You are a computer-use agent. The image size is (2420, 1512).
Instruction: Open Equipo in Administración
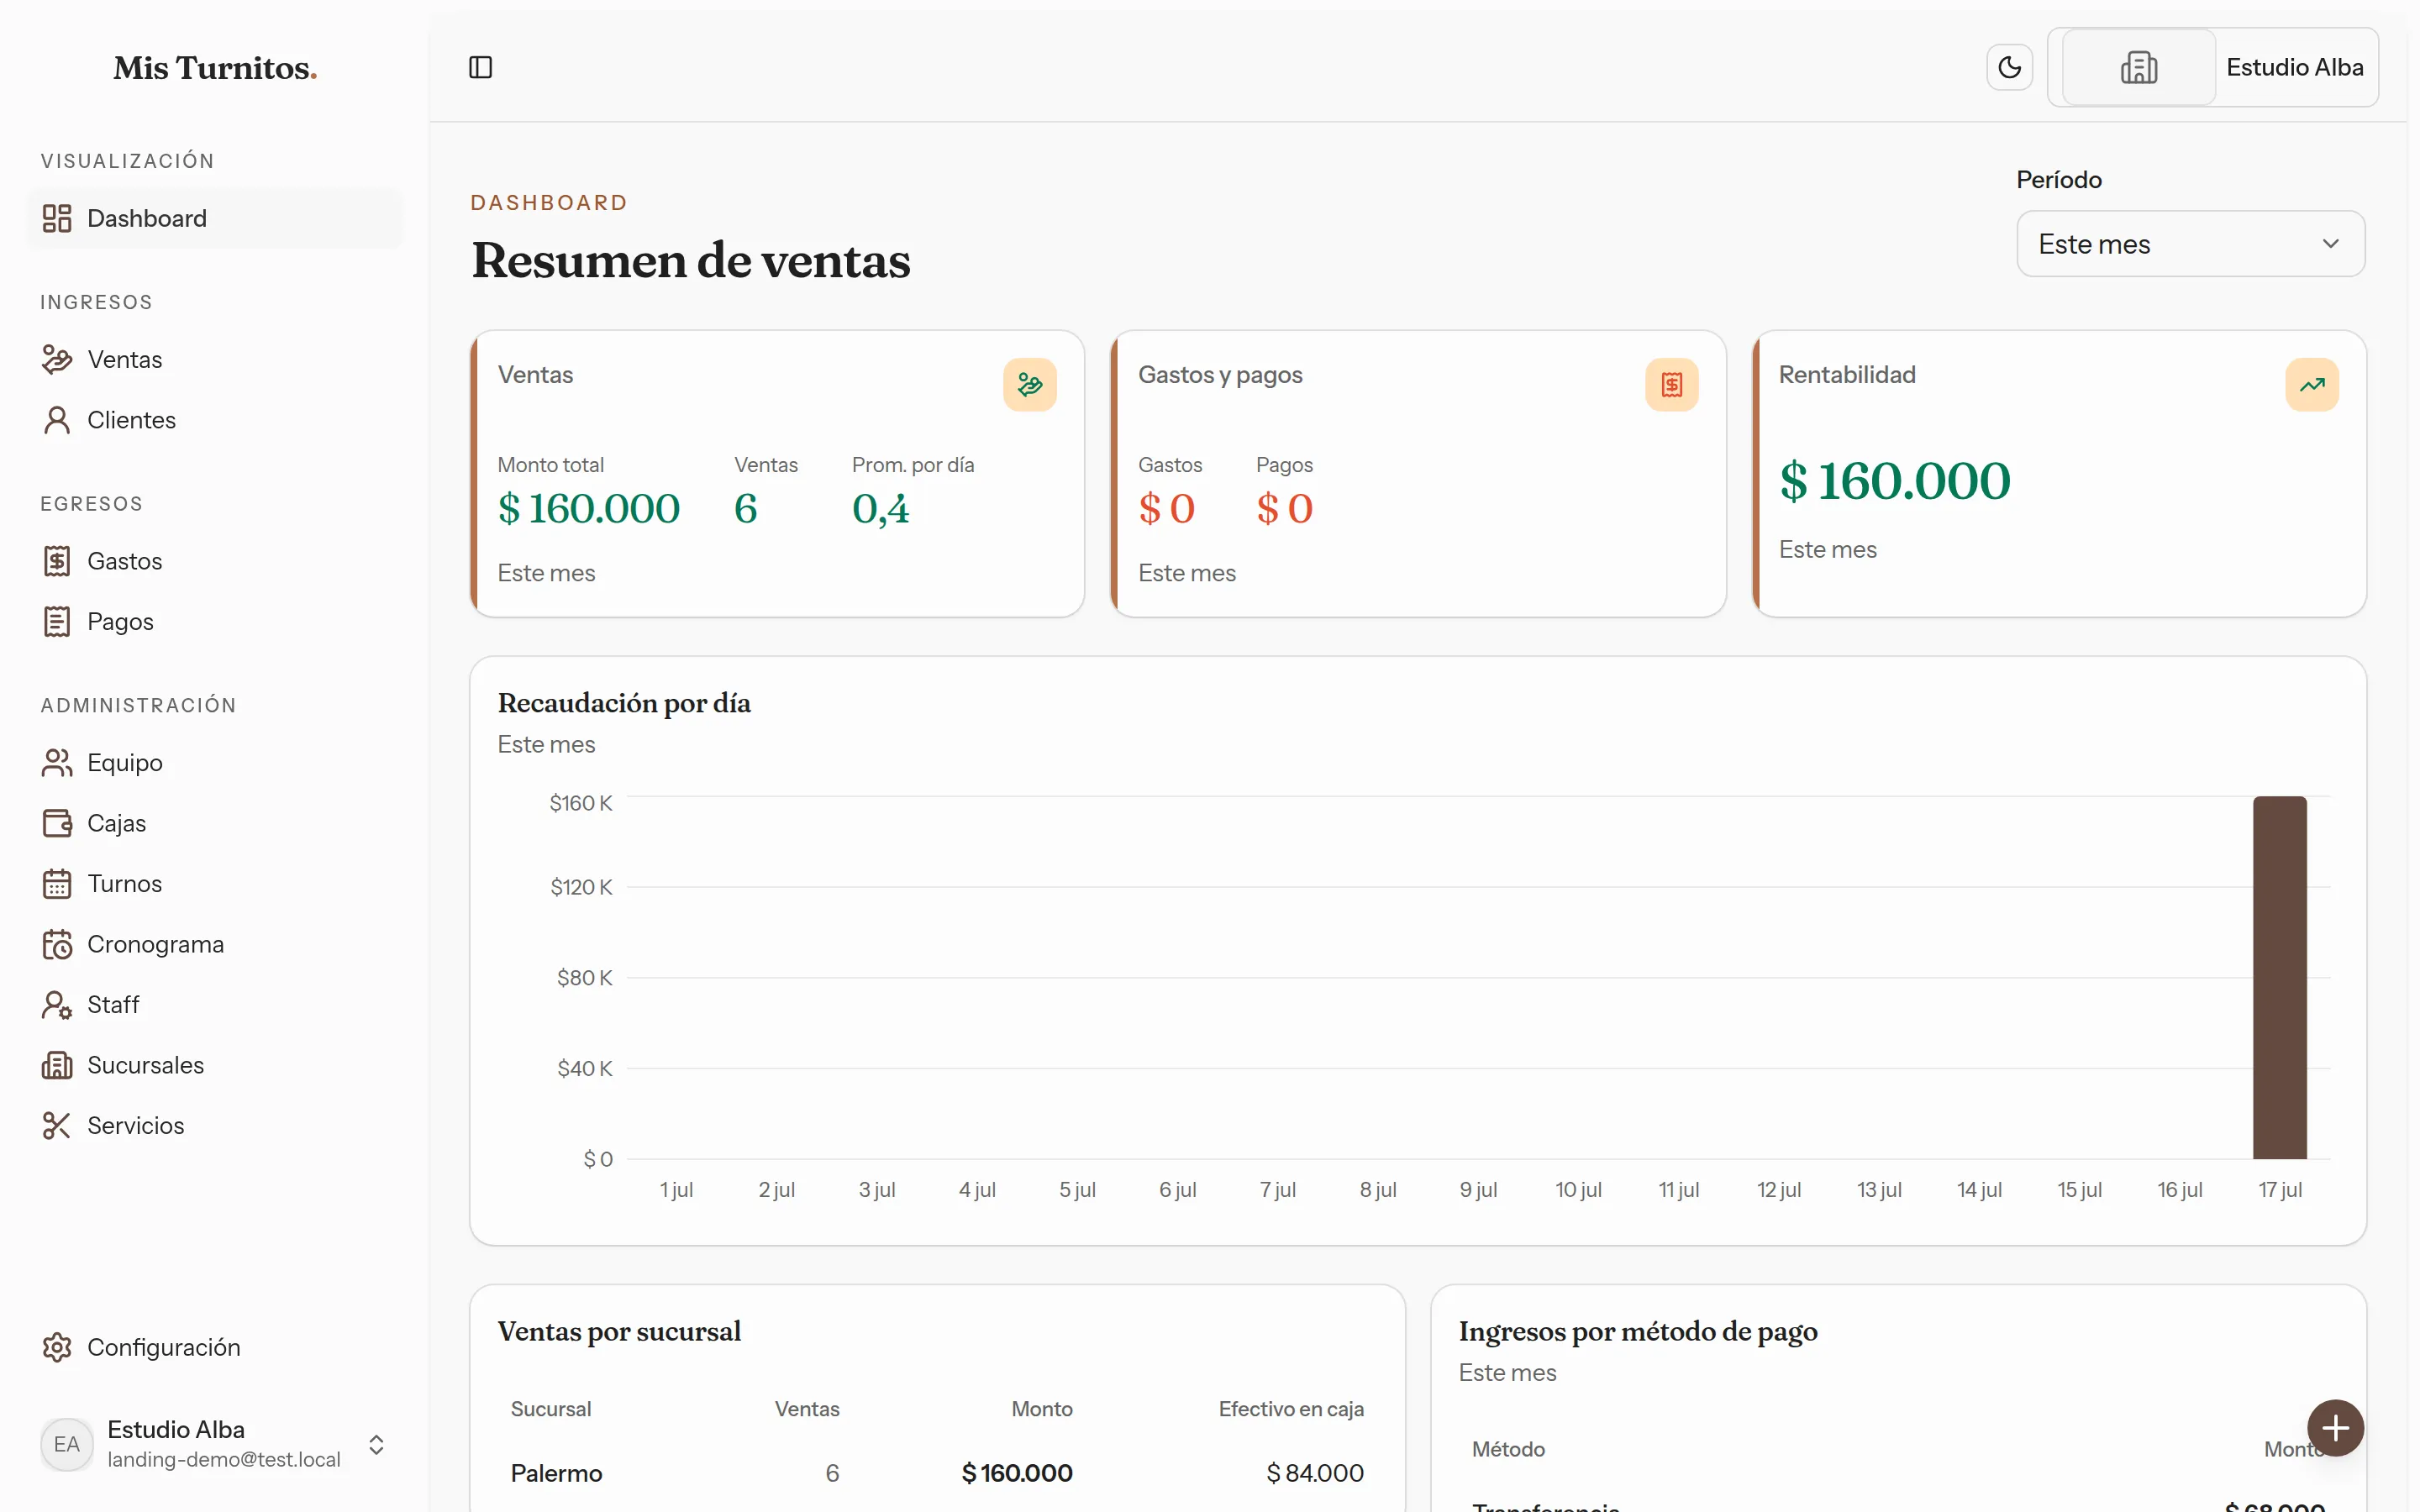[216, 762]
